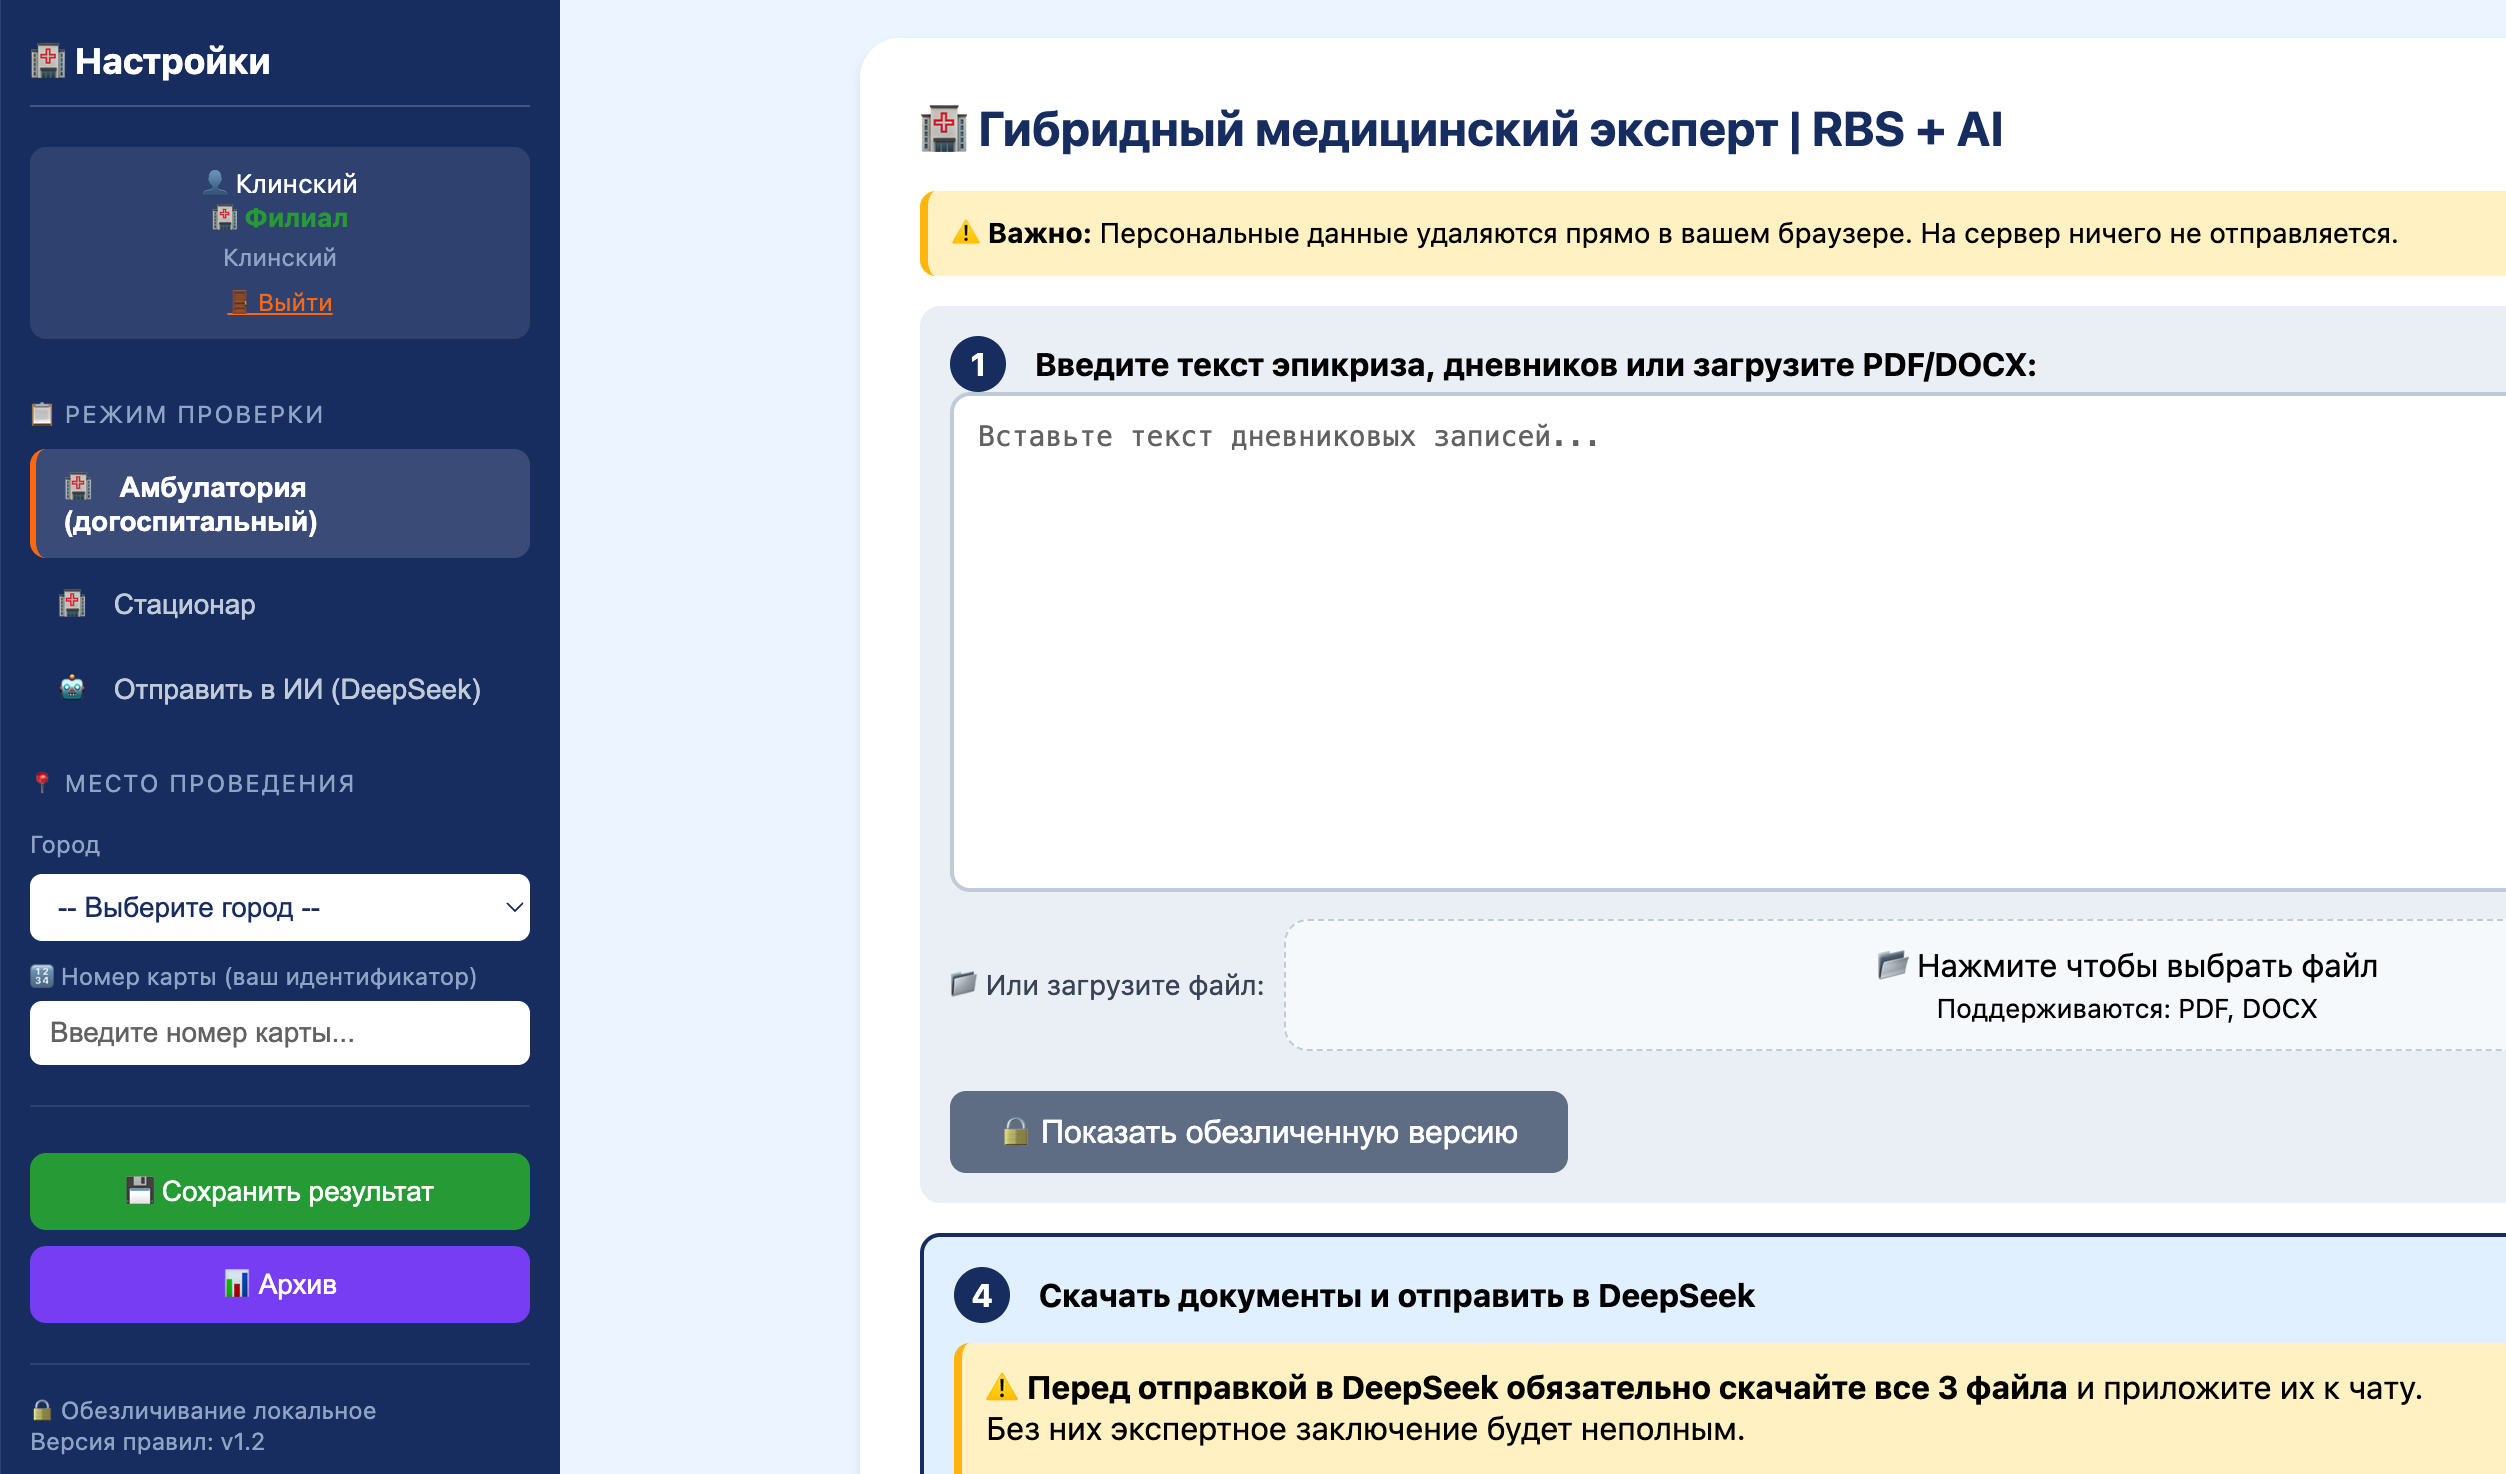This screenshot has height=1474, width=2506.
Task: Click Поддерживаются: PDF, DOCX text
Action: click(2126, 1008)
